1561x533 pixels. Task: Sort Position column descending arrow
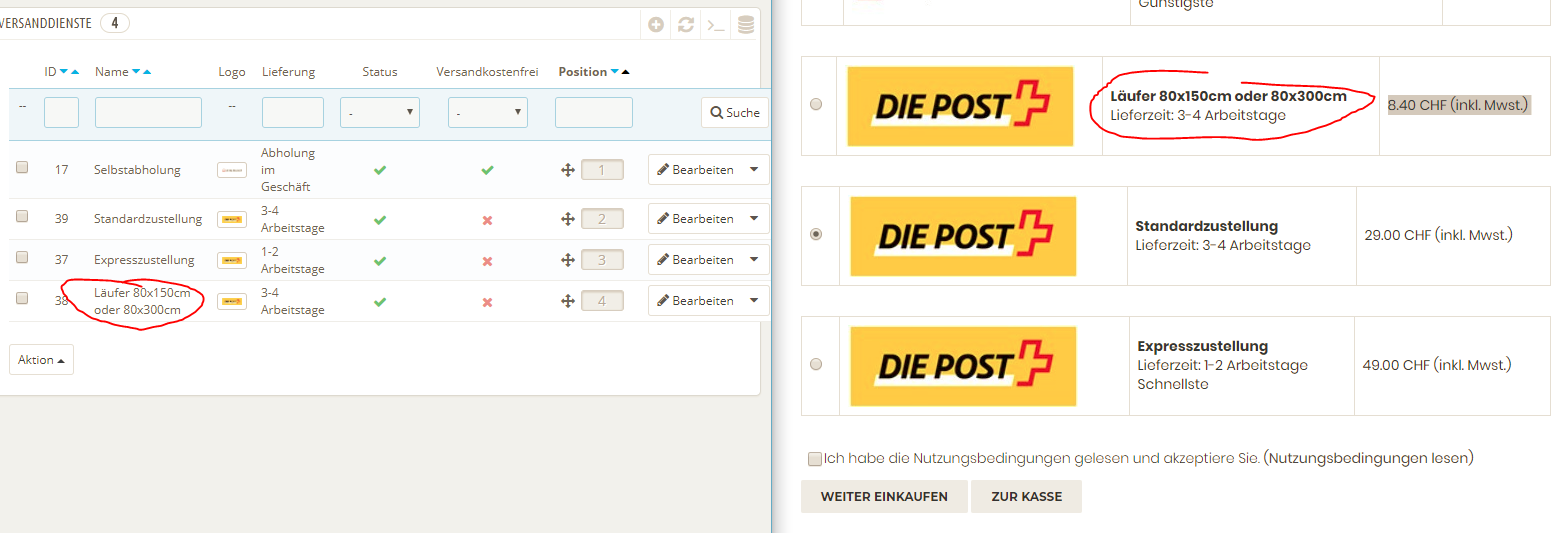coord(614,72)
